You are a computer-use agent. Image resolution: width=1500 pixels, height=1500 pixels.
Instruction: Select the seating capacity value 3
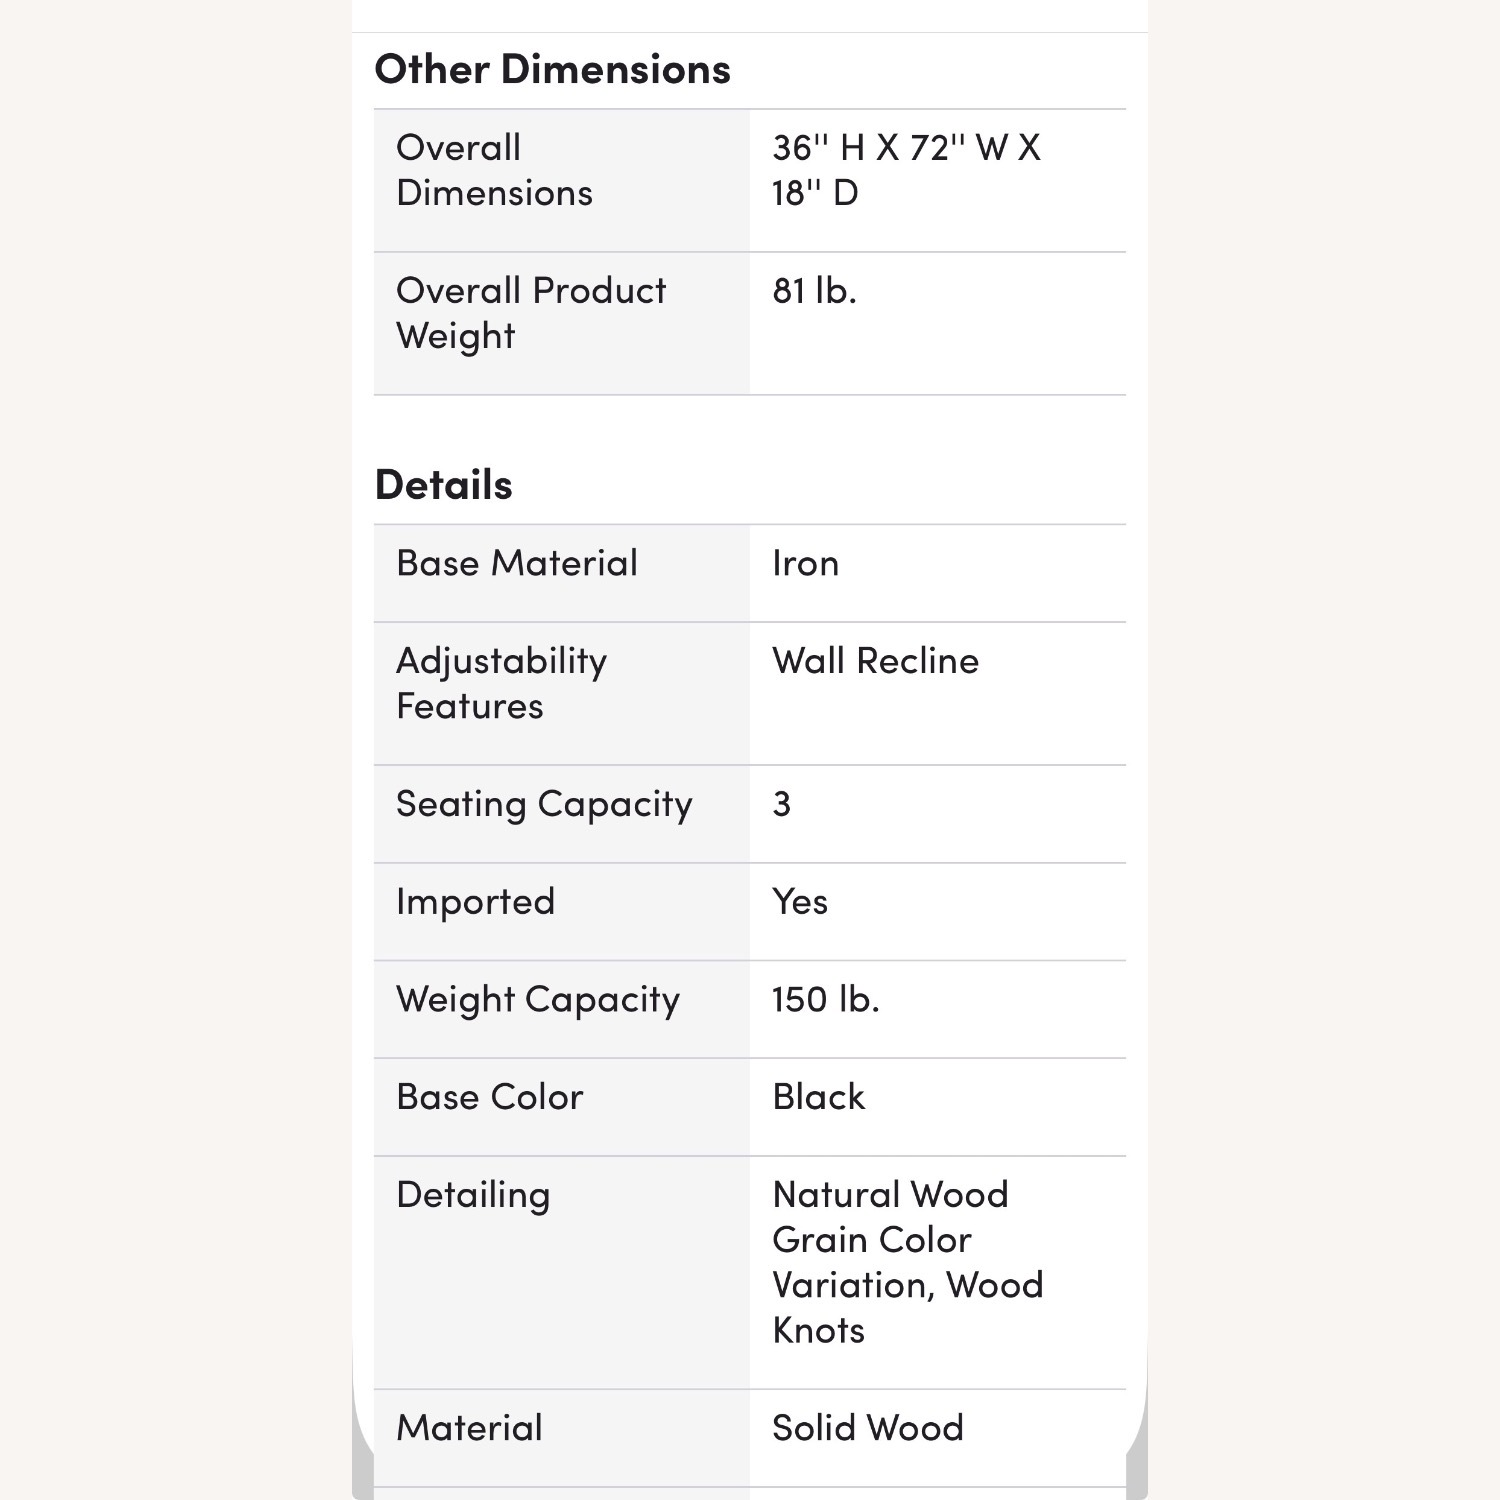781,804
